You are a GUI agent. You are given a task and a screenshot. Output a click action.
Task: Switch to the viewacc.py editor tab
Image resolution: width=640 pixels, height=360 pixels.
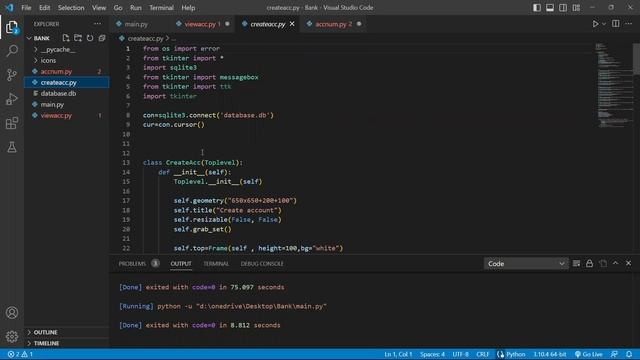202,24
